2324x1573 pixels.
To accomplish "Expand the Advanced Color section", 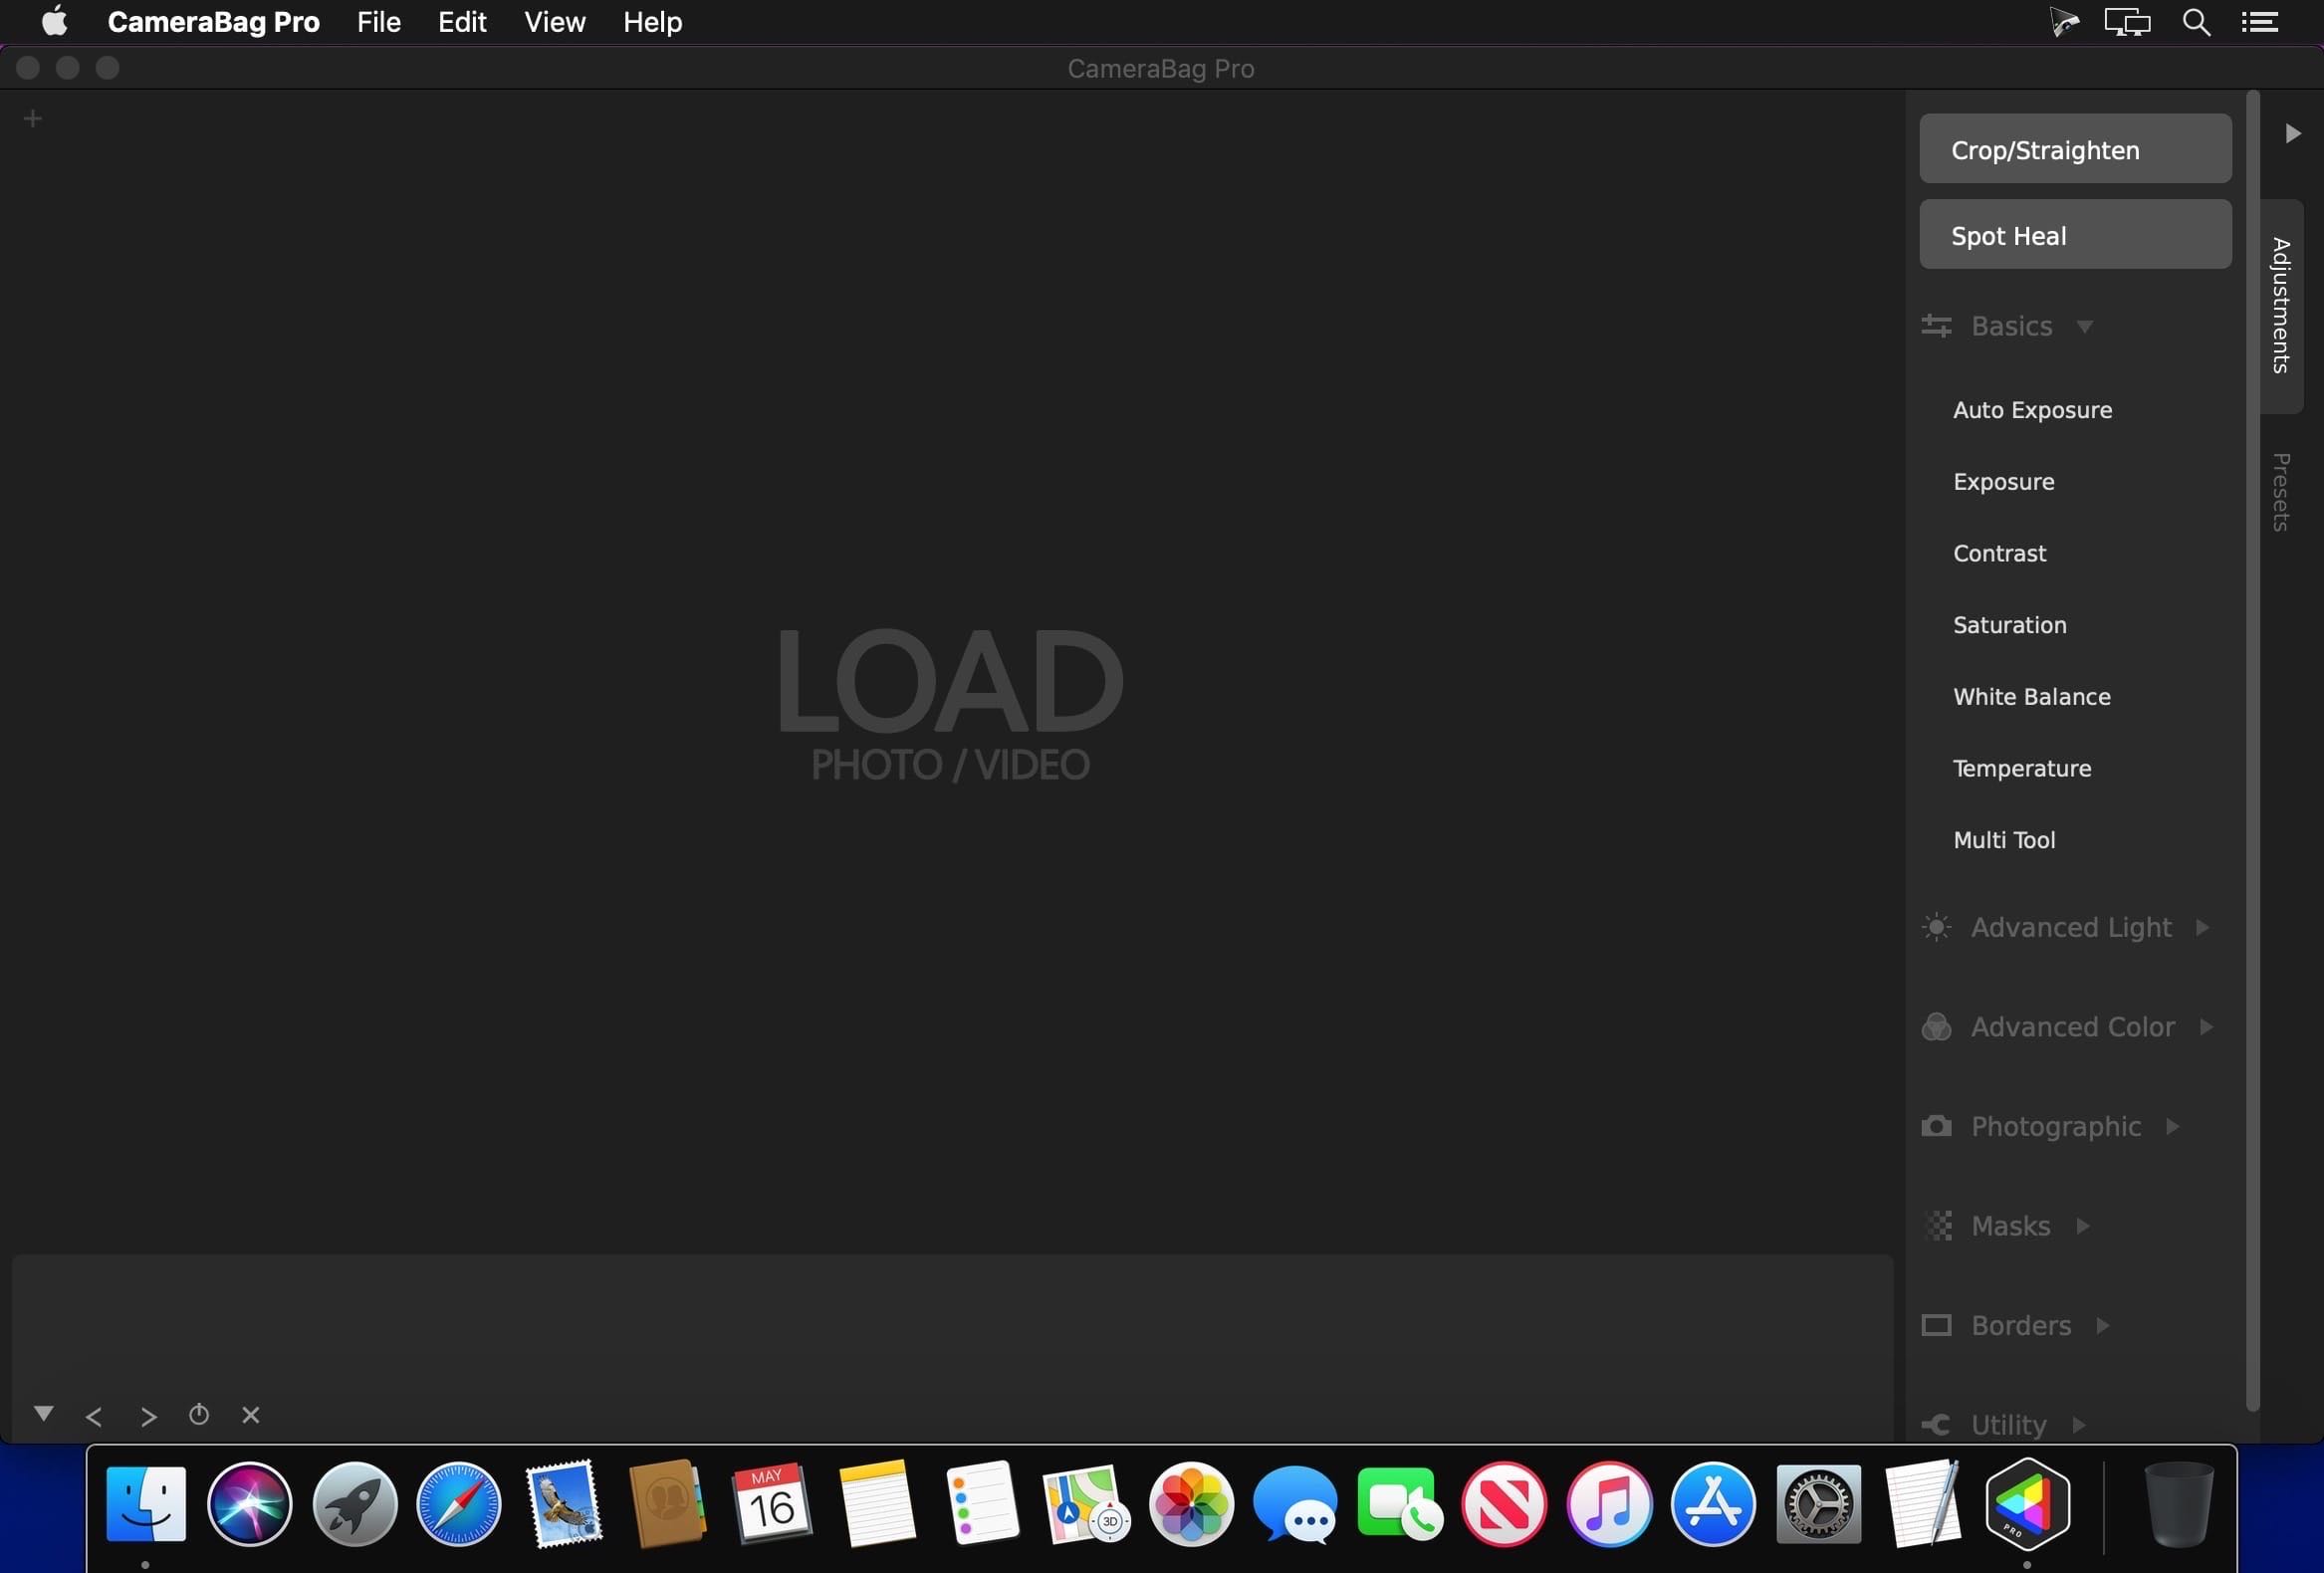I will click(x=2208, y=1027).
